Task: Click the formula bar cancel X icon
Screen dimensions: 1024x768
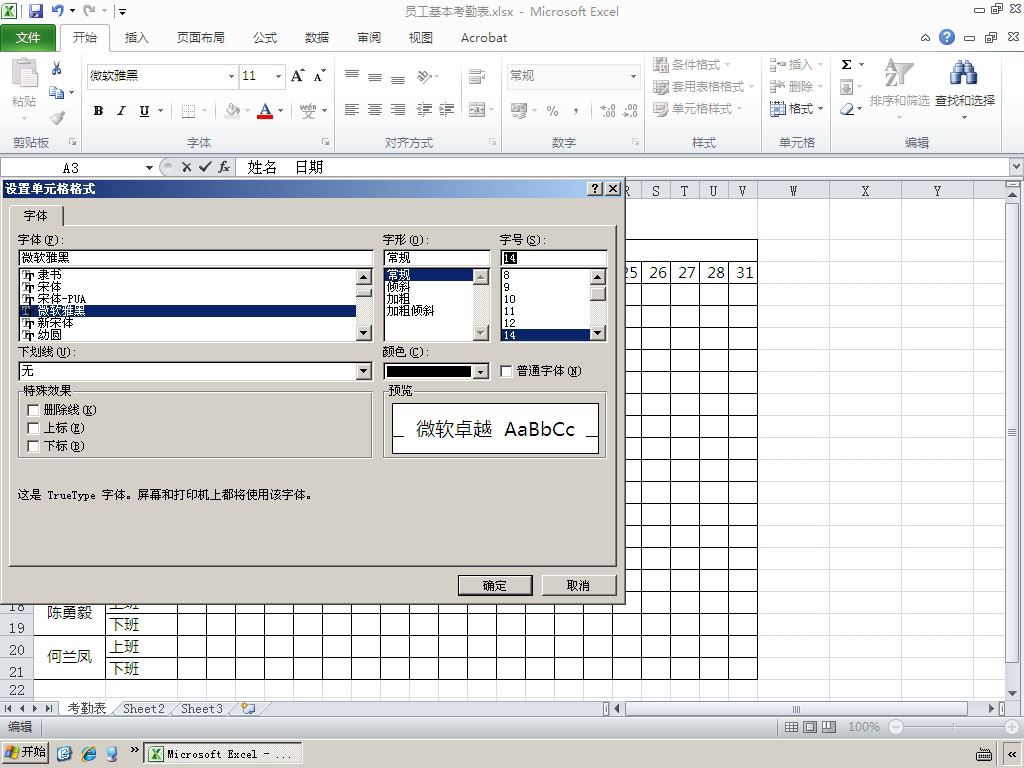Action: tap(186, 167)
